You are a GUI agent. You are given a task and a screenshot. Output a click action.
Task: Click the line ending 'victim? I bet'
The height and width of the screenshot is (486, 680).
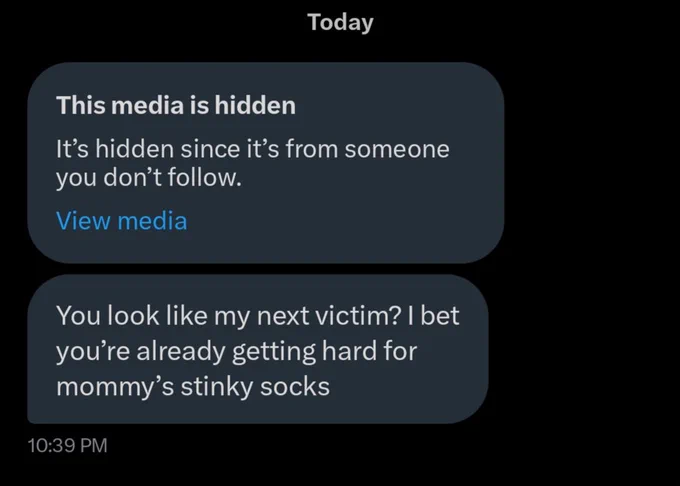(257, 315)
